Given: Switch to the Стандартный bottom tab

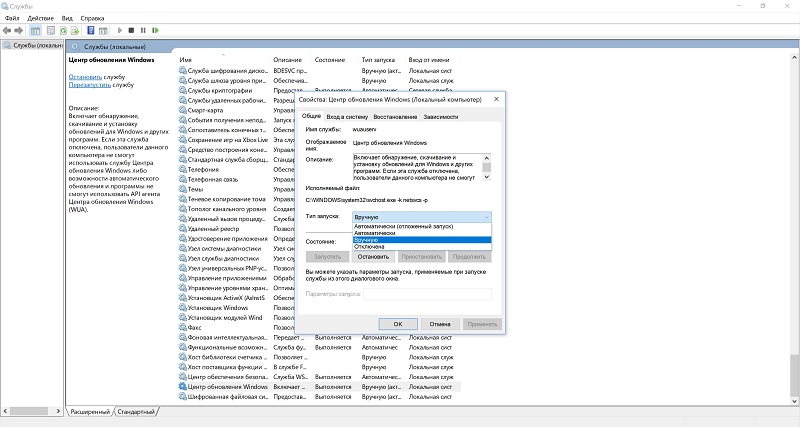Looking at the screenshot, I should [x=136, y=411].
